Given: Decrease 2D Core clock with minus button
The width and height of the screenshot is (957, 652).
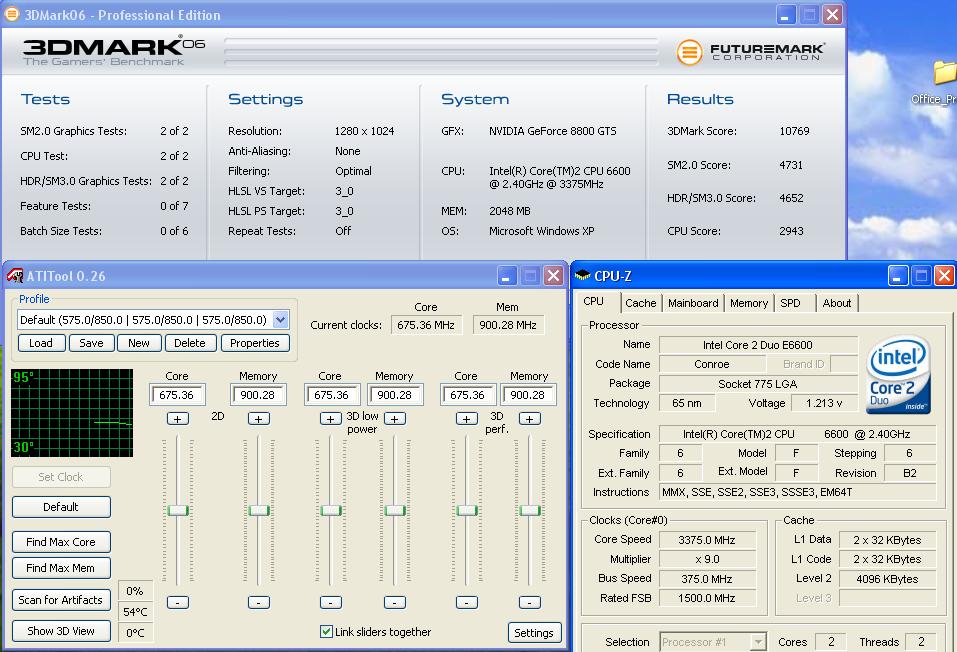Looking at the screenshot, I should tap(178, 603).
